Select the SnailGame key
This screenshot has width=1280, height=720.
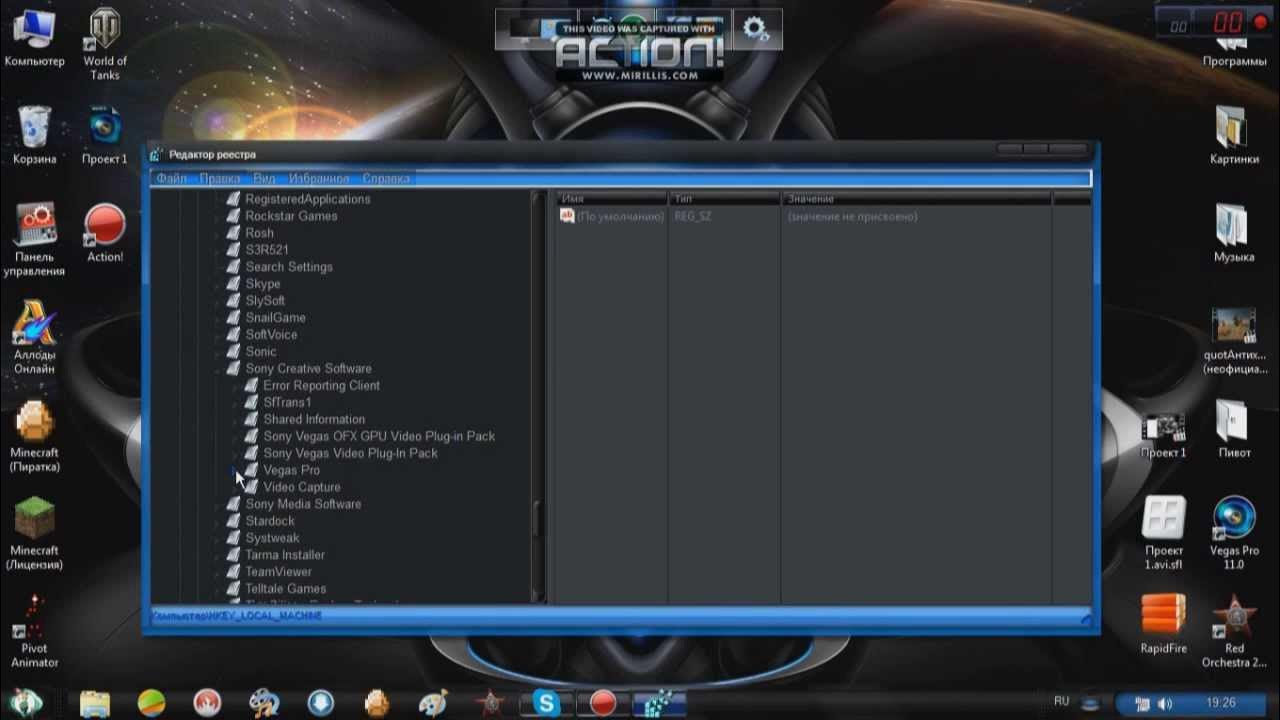(x=275, y=318)
